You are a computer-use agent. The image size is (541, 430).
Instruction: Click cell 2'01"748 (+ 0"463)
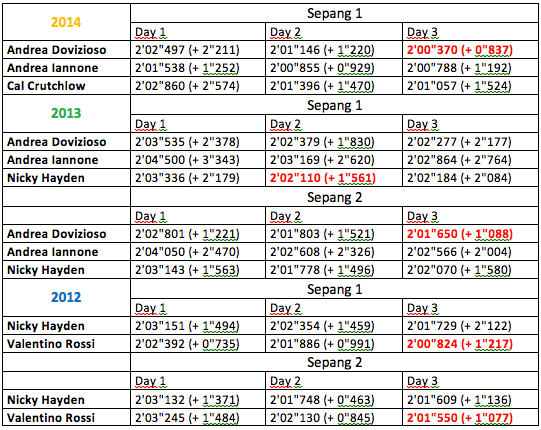click(334, 400)
